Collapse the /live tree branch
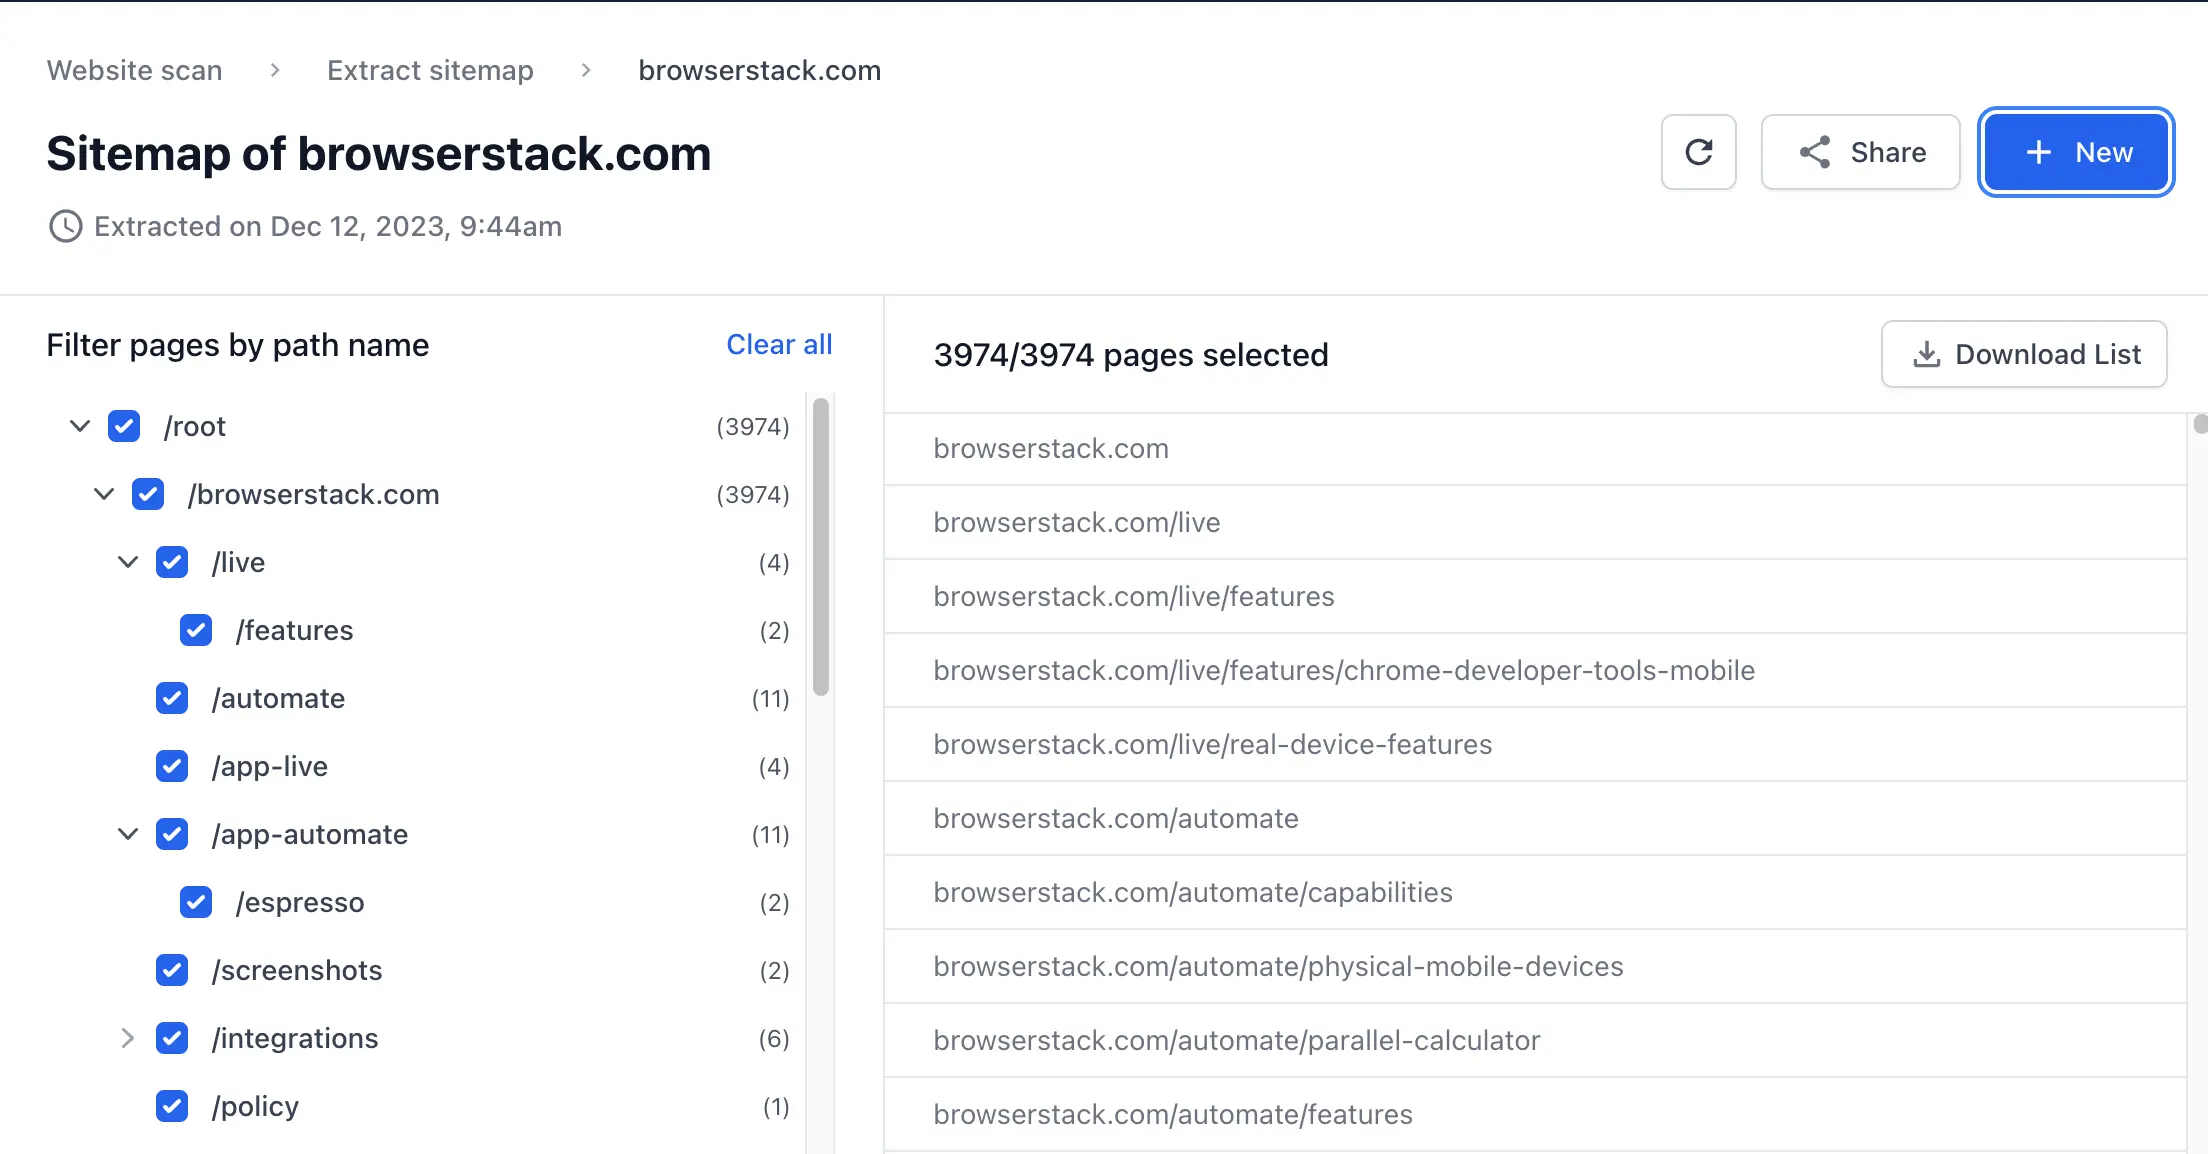Screen dimensions: 2208x1154 coord(127,562)
